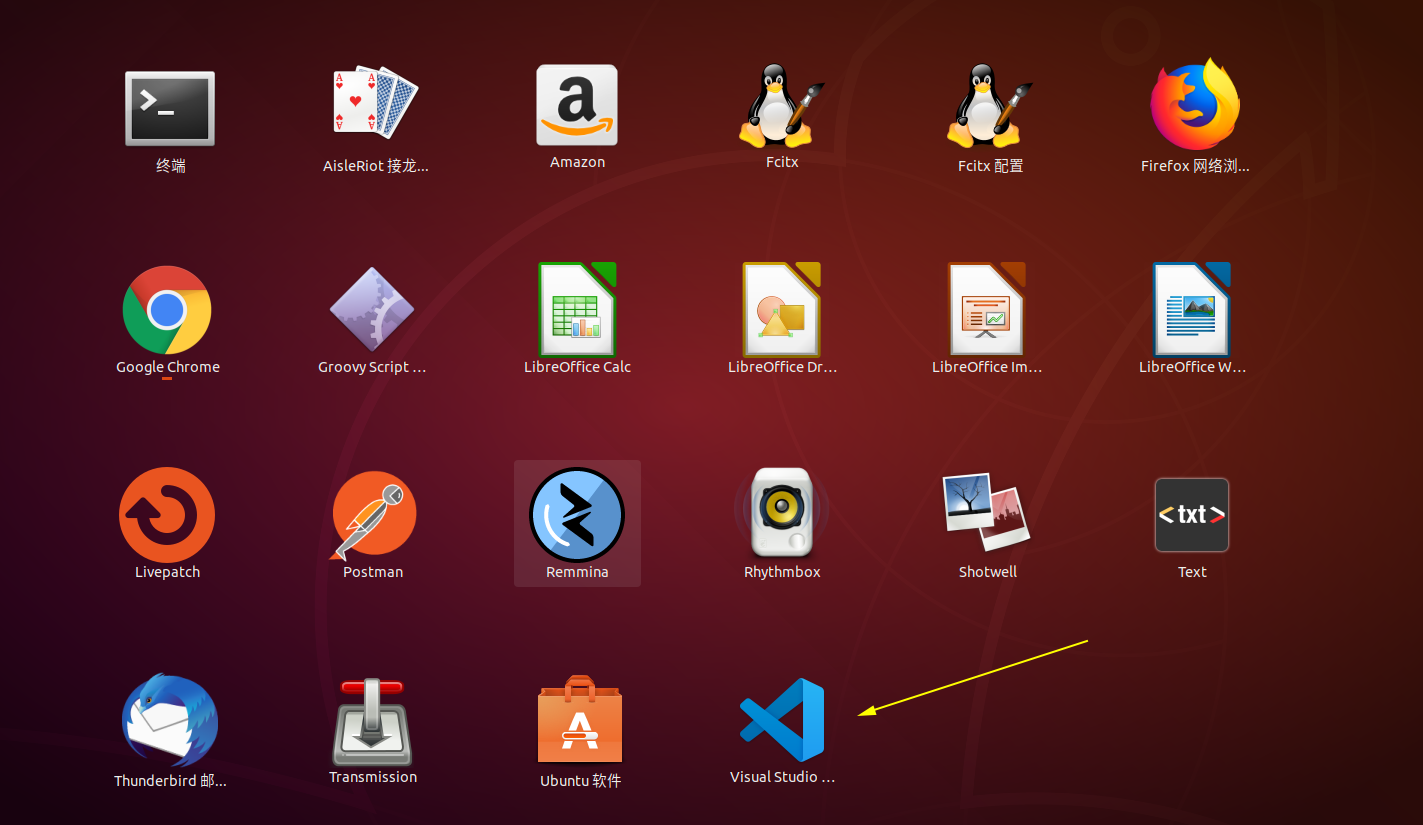
Task: Open the Livepatch icon
Action: [167, 515]
